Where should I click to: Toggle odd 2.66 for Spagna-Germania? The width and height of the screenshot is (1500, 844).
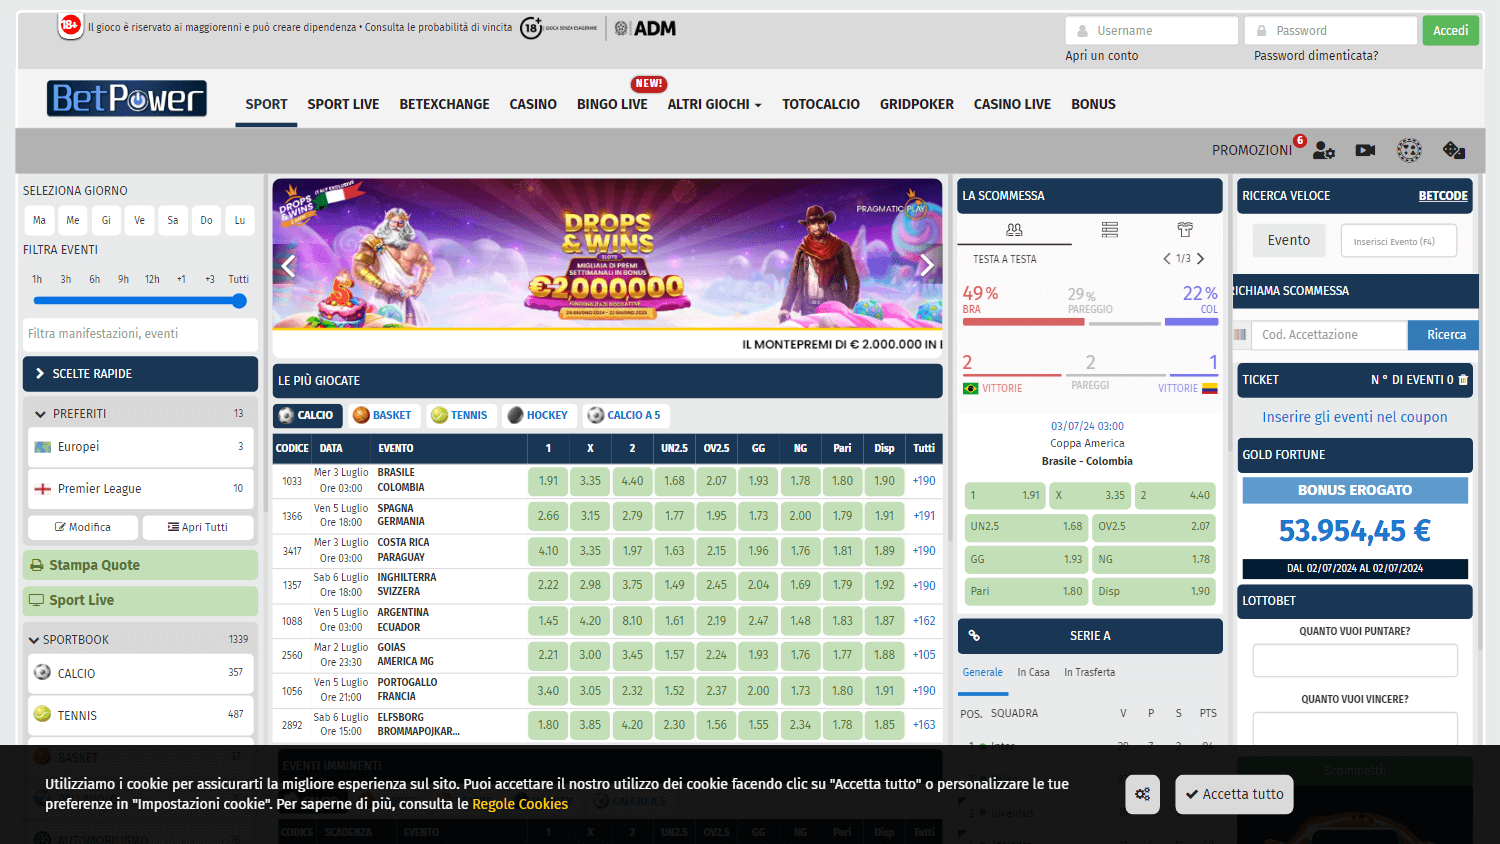pos(549,516)
